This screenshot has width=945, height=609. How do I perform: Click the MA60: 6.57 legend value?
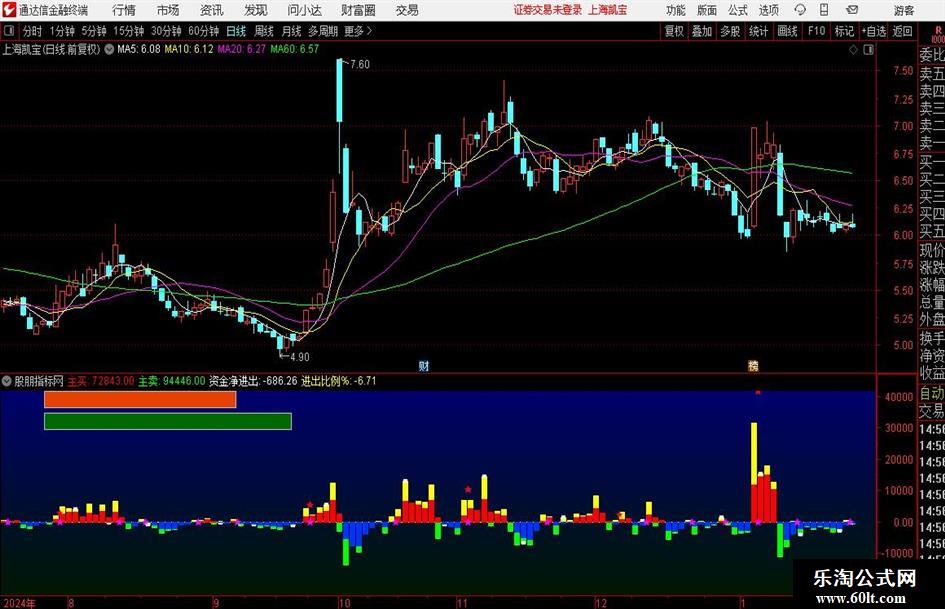pyautogui.click(x=295, y=49)
